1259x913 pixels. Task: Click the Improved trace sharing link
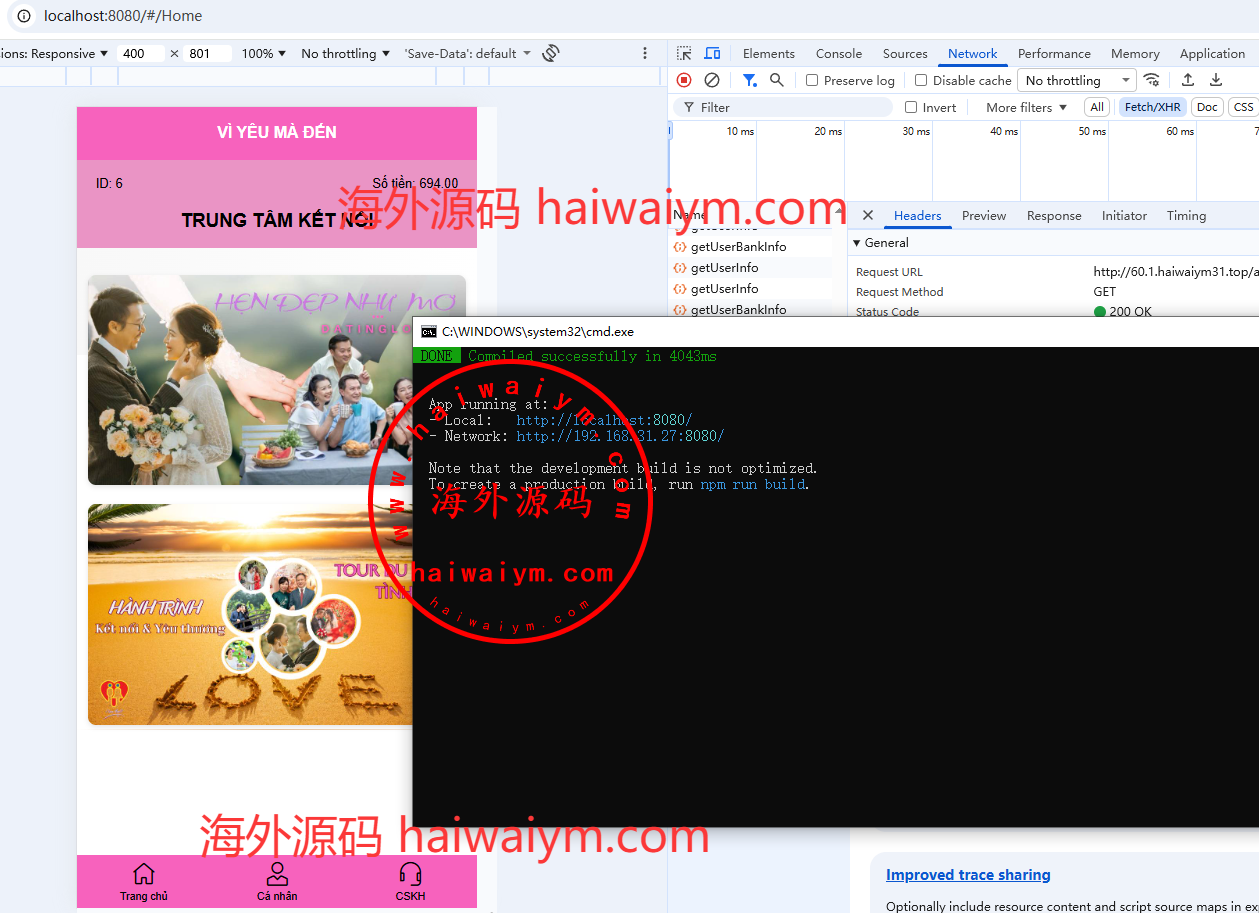point(968,875)
